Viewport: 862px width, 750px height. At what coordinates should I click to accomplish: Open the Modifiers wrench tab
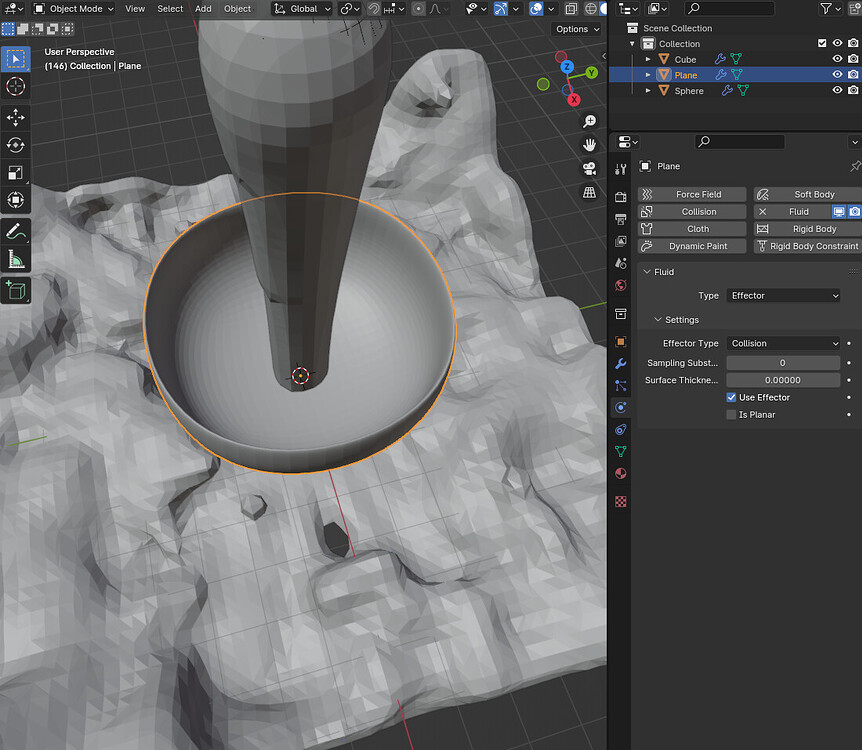(x=621, y=363)
